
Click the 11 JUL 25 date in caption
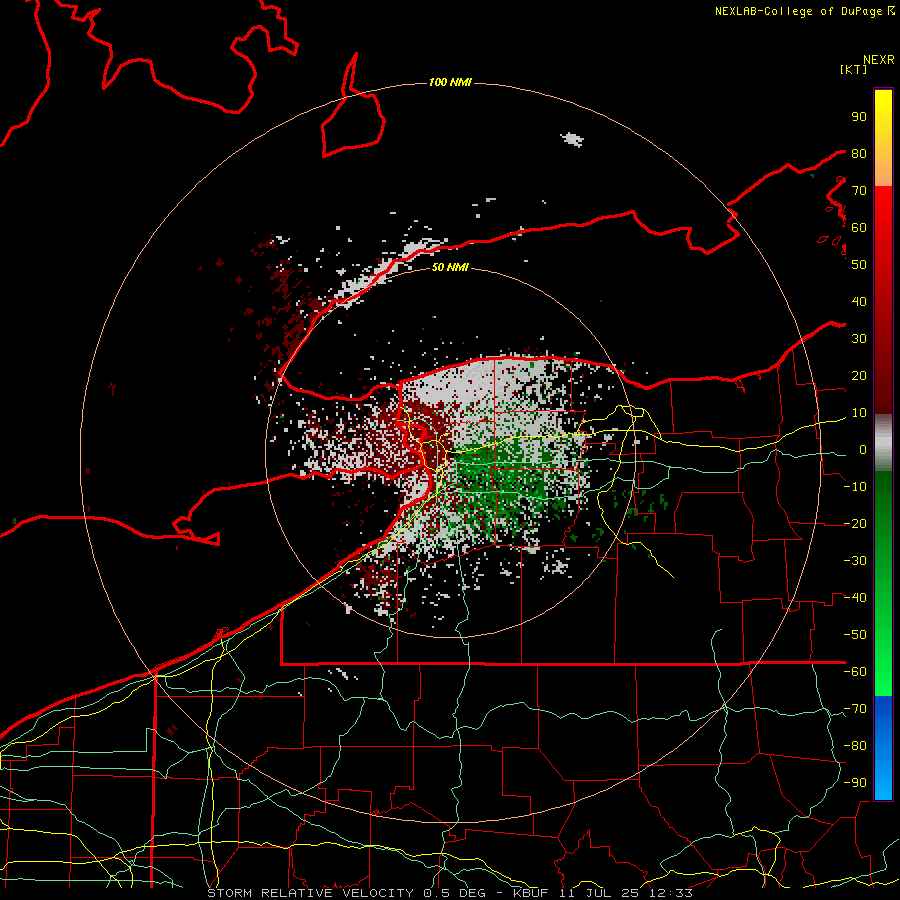[598, 893]
